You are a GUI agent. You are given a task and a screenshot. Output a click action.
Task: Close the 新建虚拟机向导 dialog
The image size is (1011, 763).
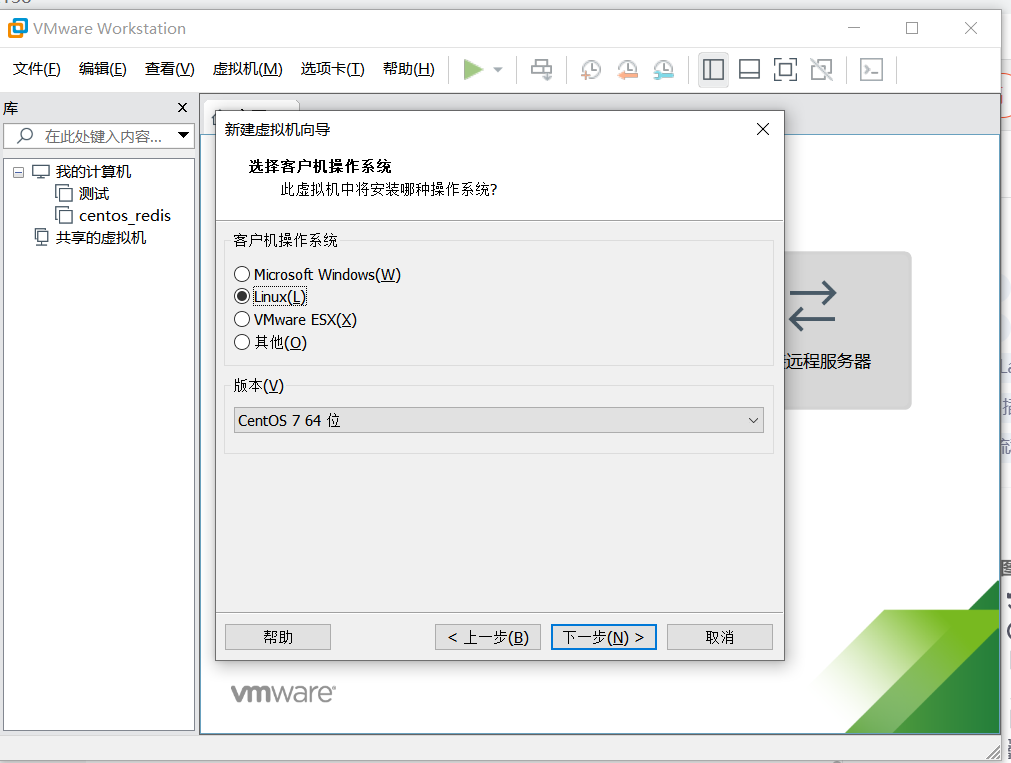click(763, 129)
